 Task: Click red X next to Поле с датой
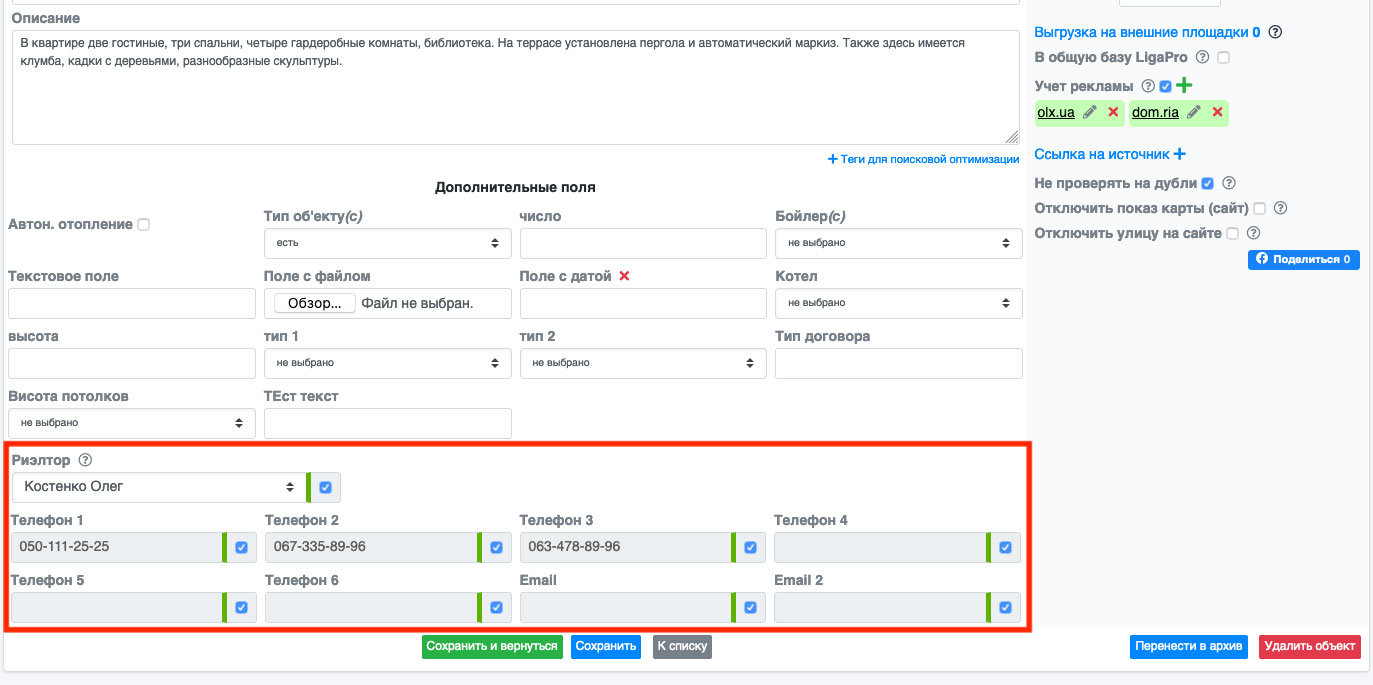tap(625, 276)
